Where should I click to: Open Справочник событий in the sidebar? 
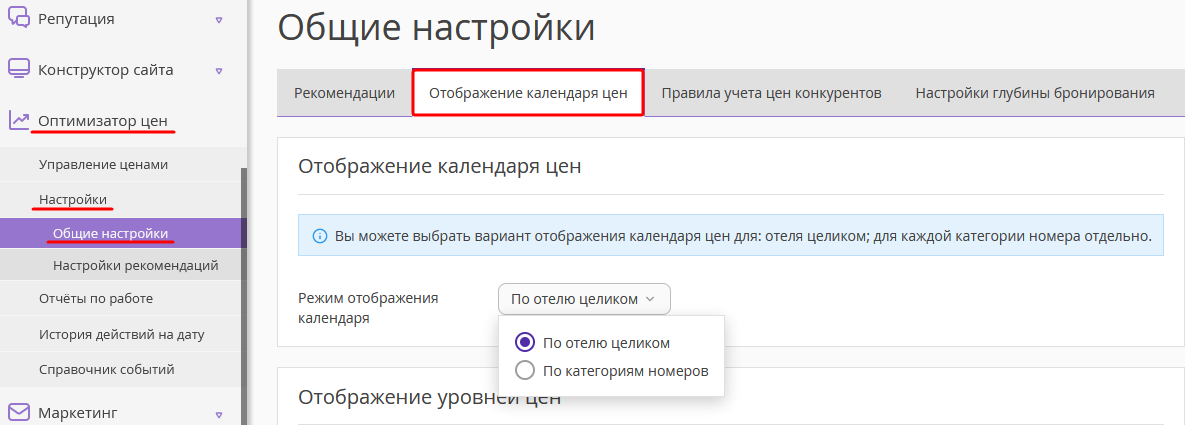tap(107, 369)
